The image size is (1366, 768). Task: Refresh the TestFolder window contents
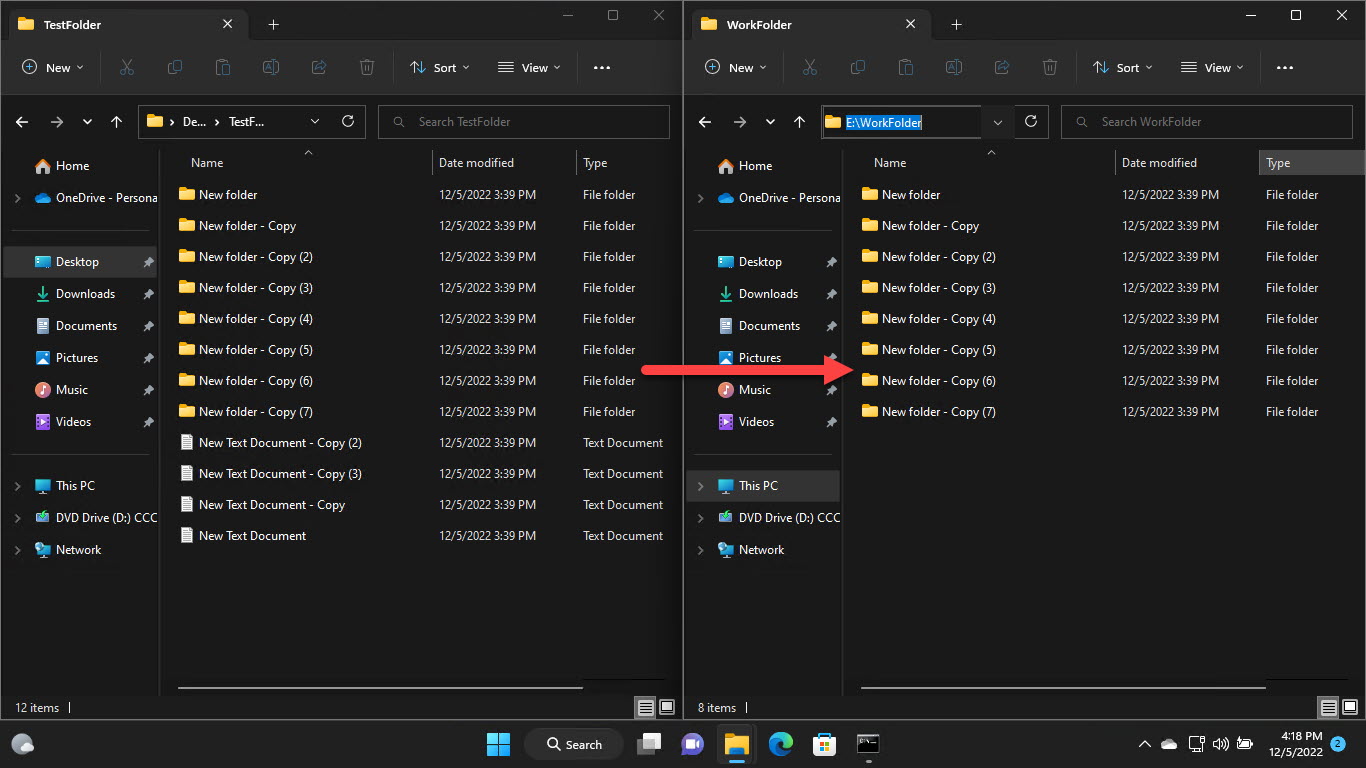click(347, 121)
